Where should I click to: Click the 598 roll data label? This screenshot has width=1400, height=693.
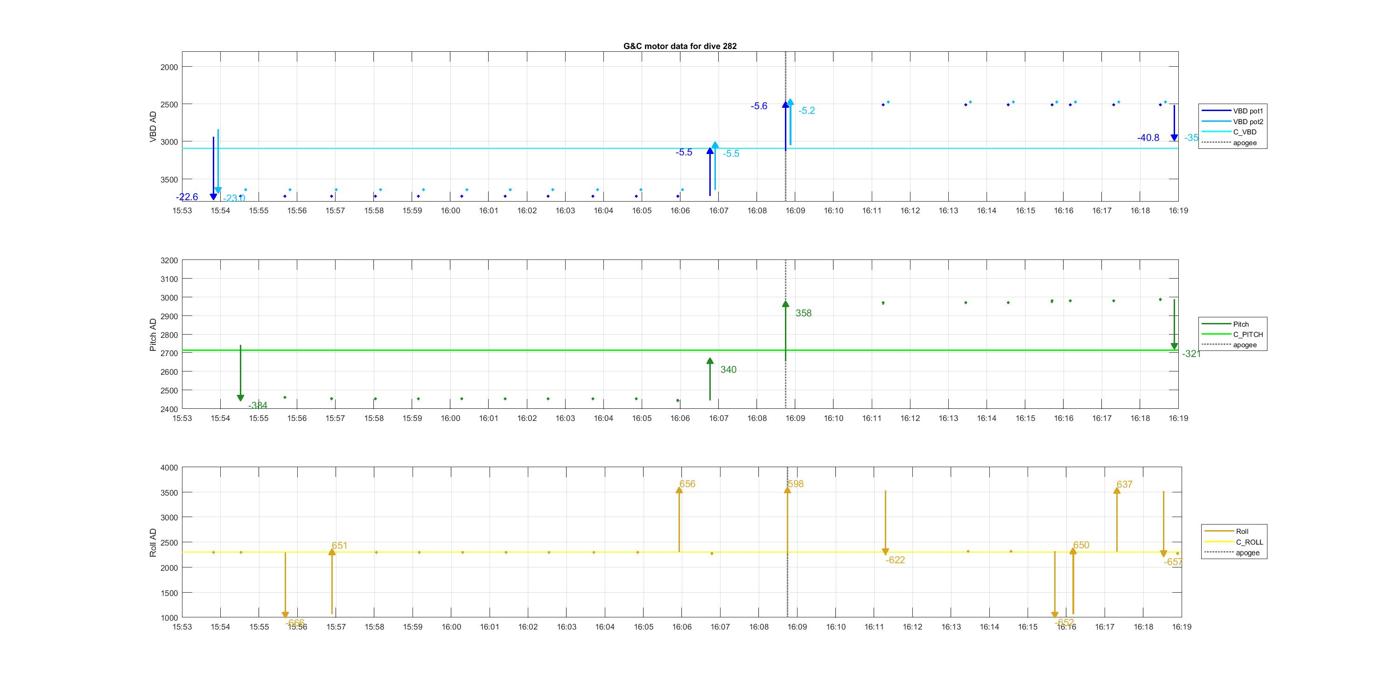(795, 484)
